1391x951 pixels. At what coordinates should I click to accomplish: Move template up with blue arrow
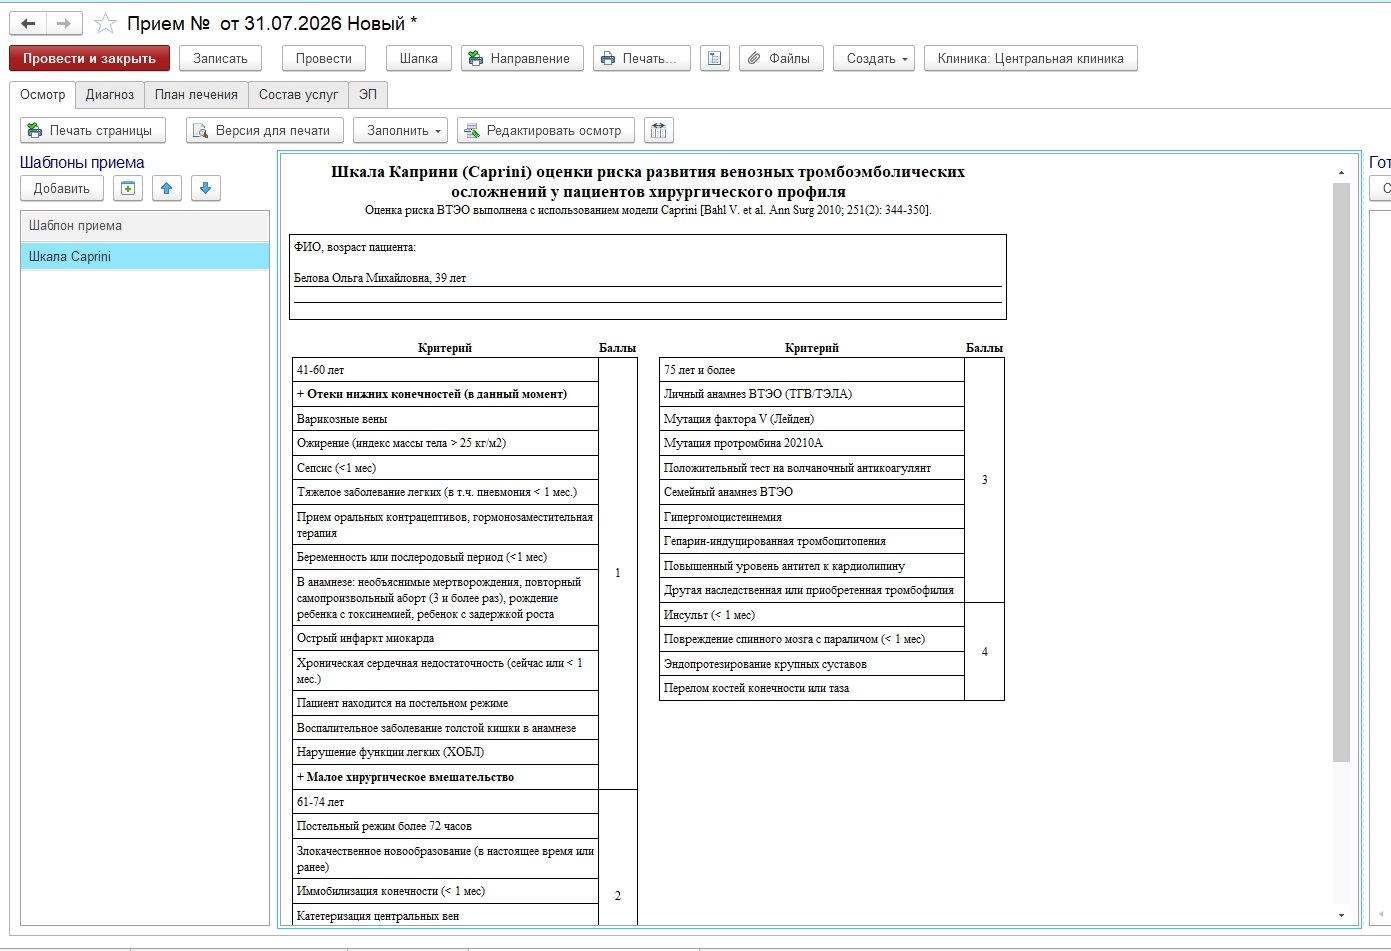(167, 188)
